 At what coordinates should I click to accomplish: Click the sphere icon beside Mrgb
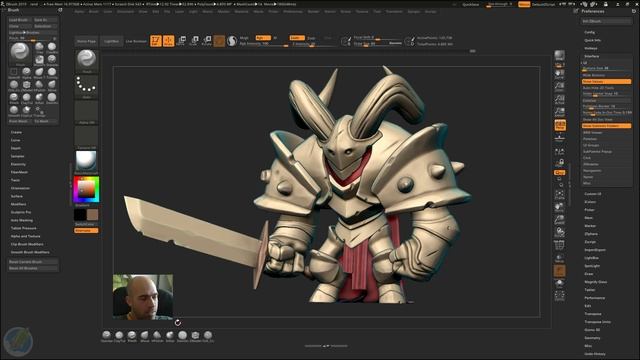click(232, 40)
